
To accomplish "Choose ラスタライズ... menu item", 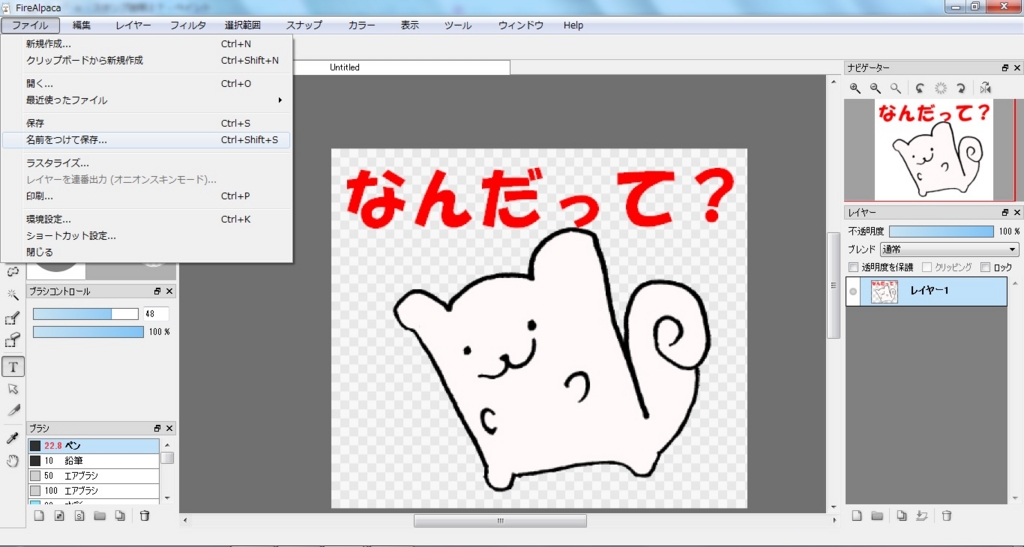I will tap(146, 163).
